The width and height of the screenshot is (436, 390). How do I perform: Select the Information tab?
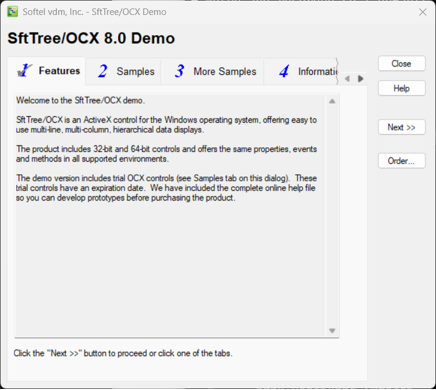click(x=301, y=72)
